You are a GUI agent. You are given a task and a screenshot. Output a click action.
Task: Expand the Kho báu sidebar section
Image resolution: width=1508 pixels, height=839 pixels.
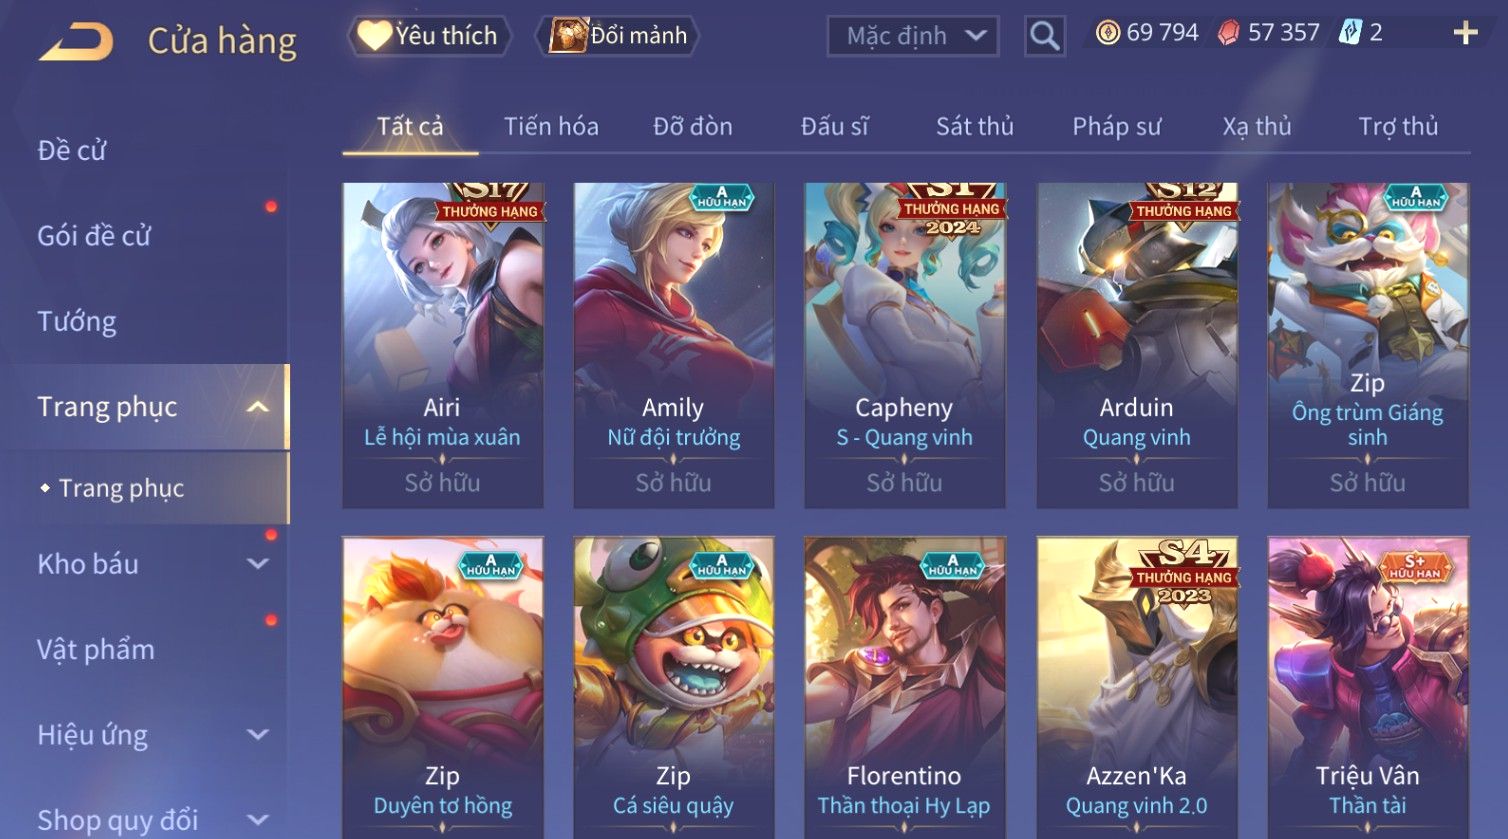pos(257,564)
